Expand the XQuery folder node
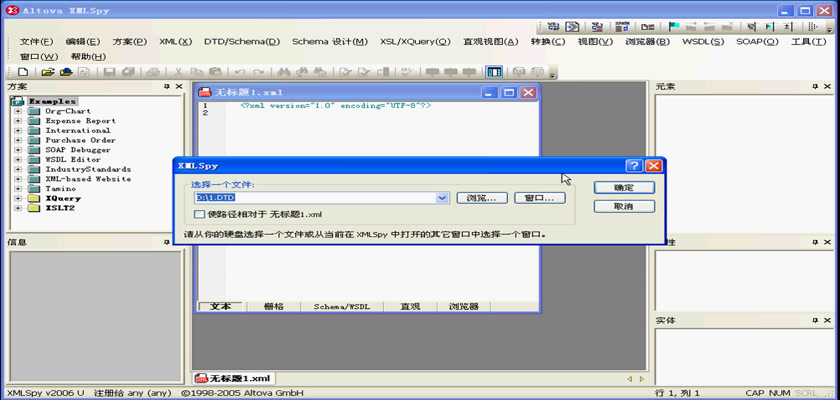Screen dimensions: 840x400 pos(18,198)
